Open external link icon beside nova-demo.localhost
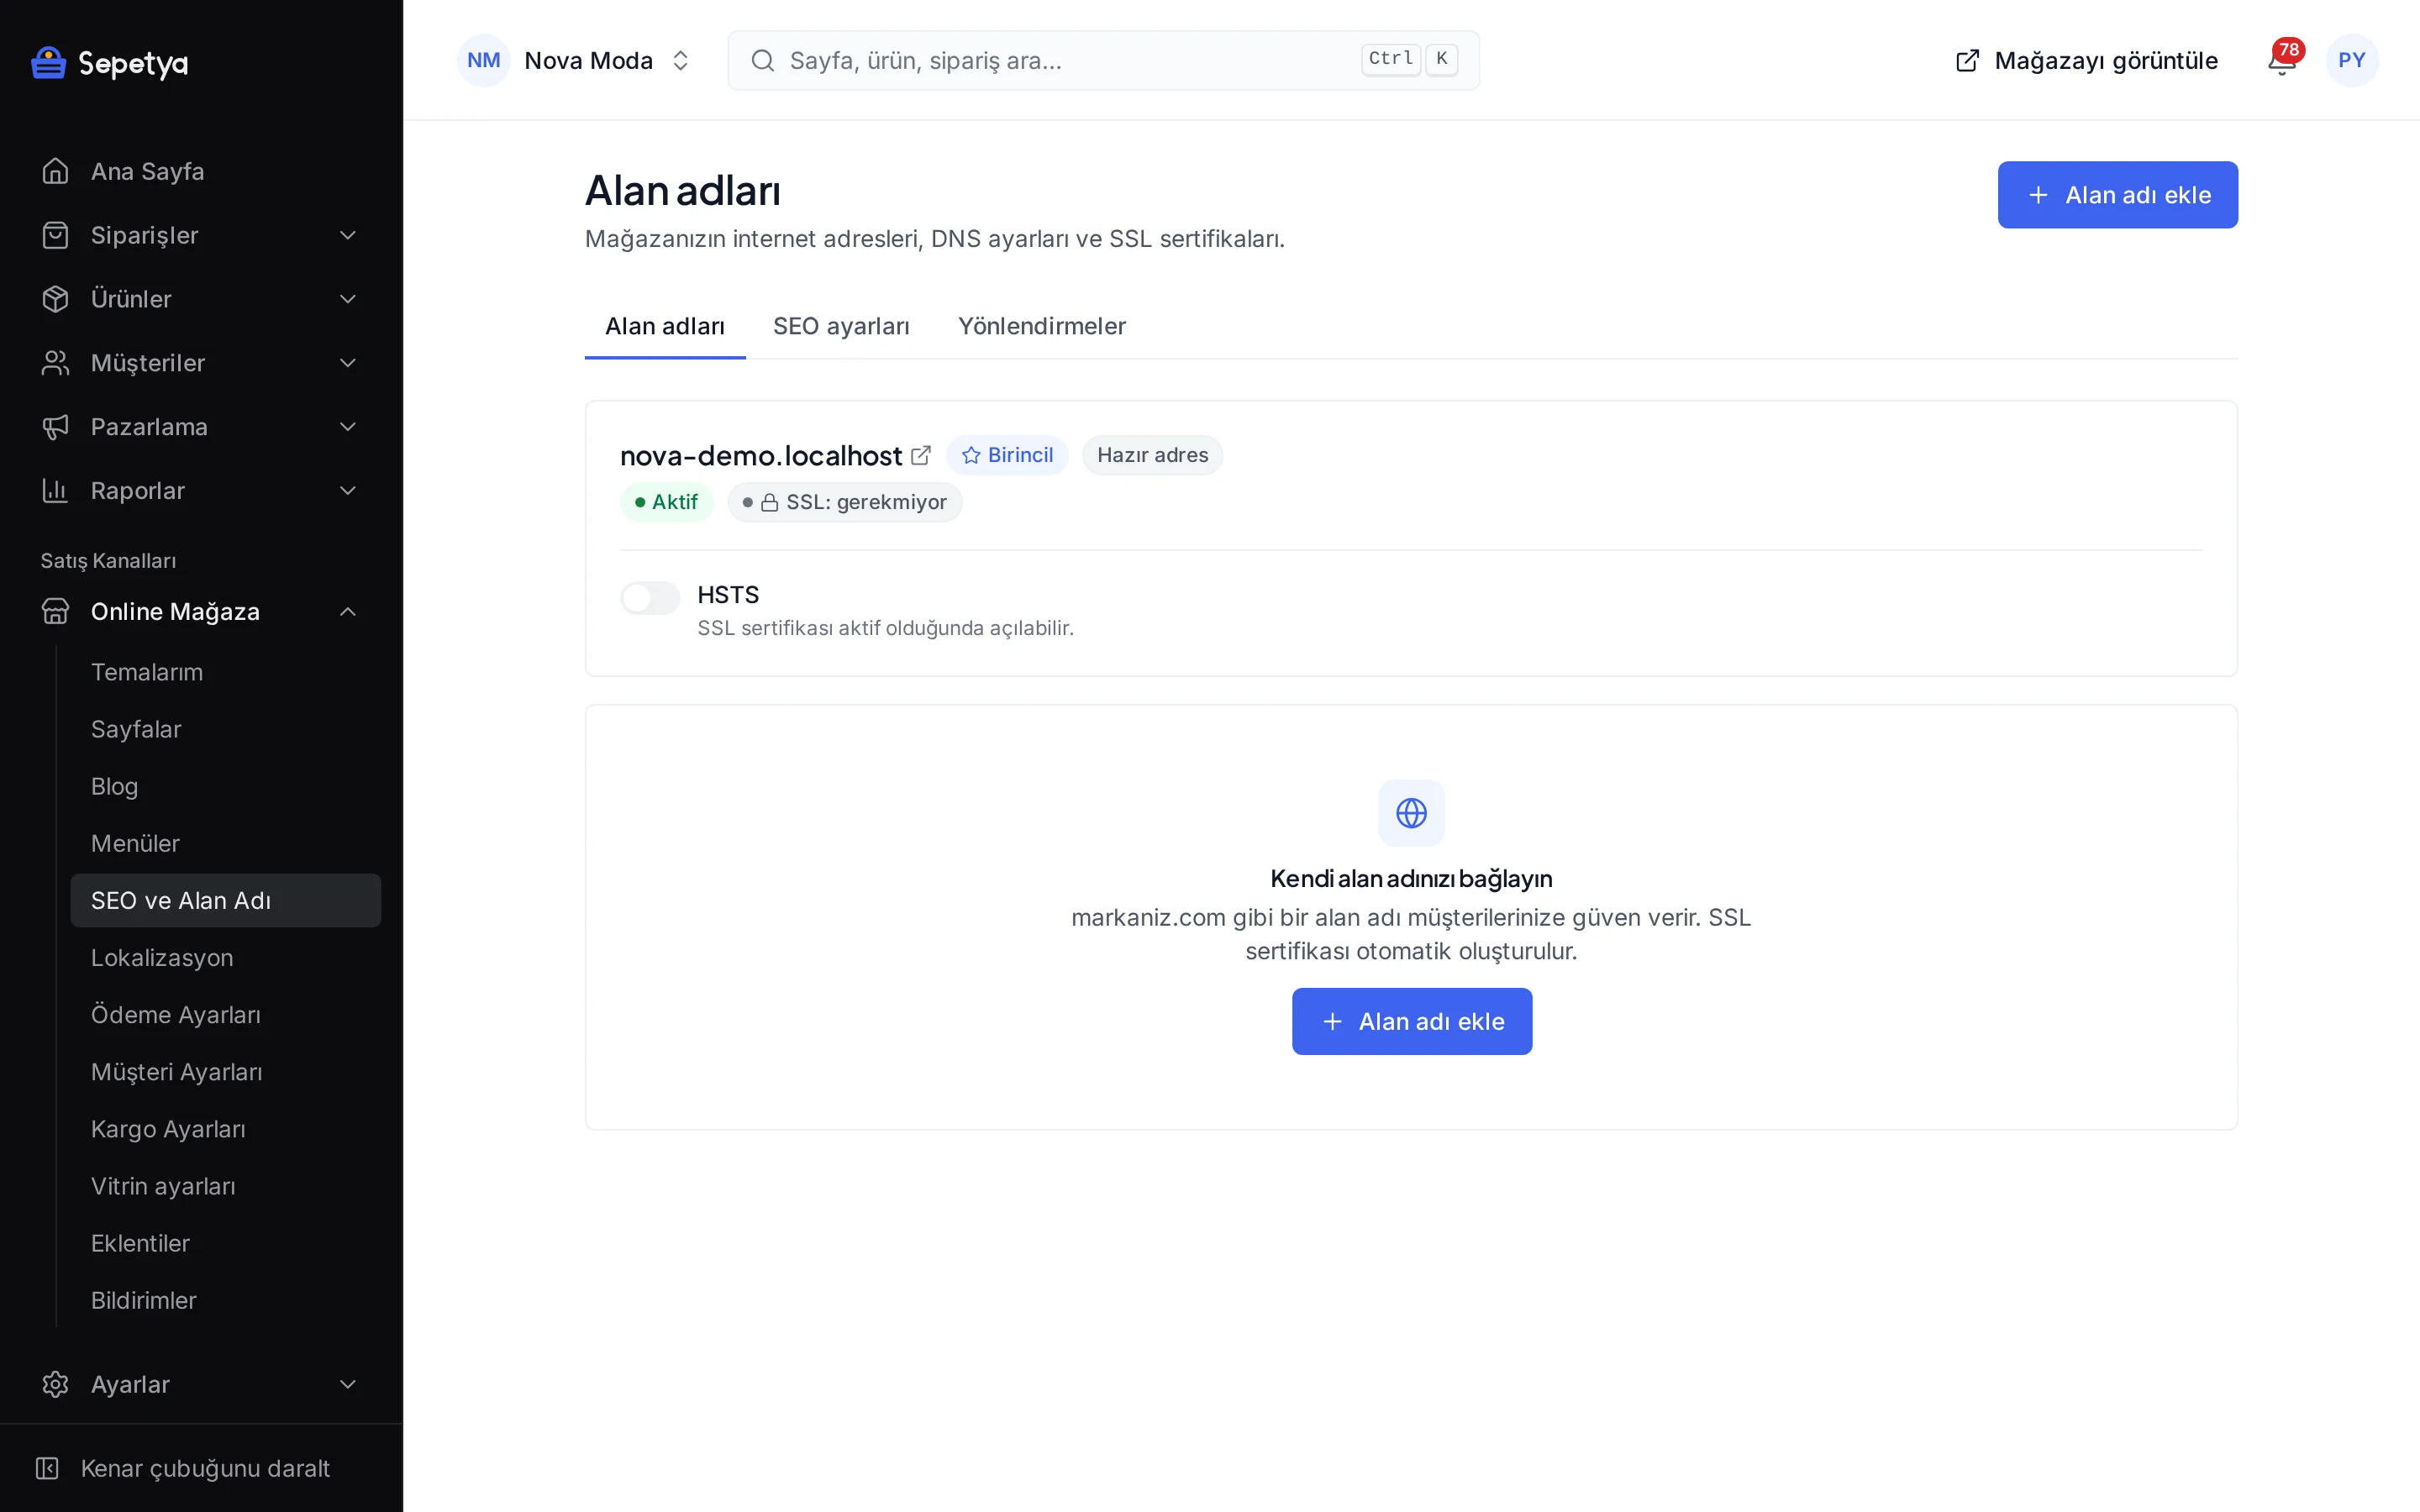 coord(921,455)
